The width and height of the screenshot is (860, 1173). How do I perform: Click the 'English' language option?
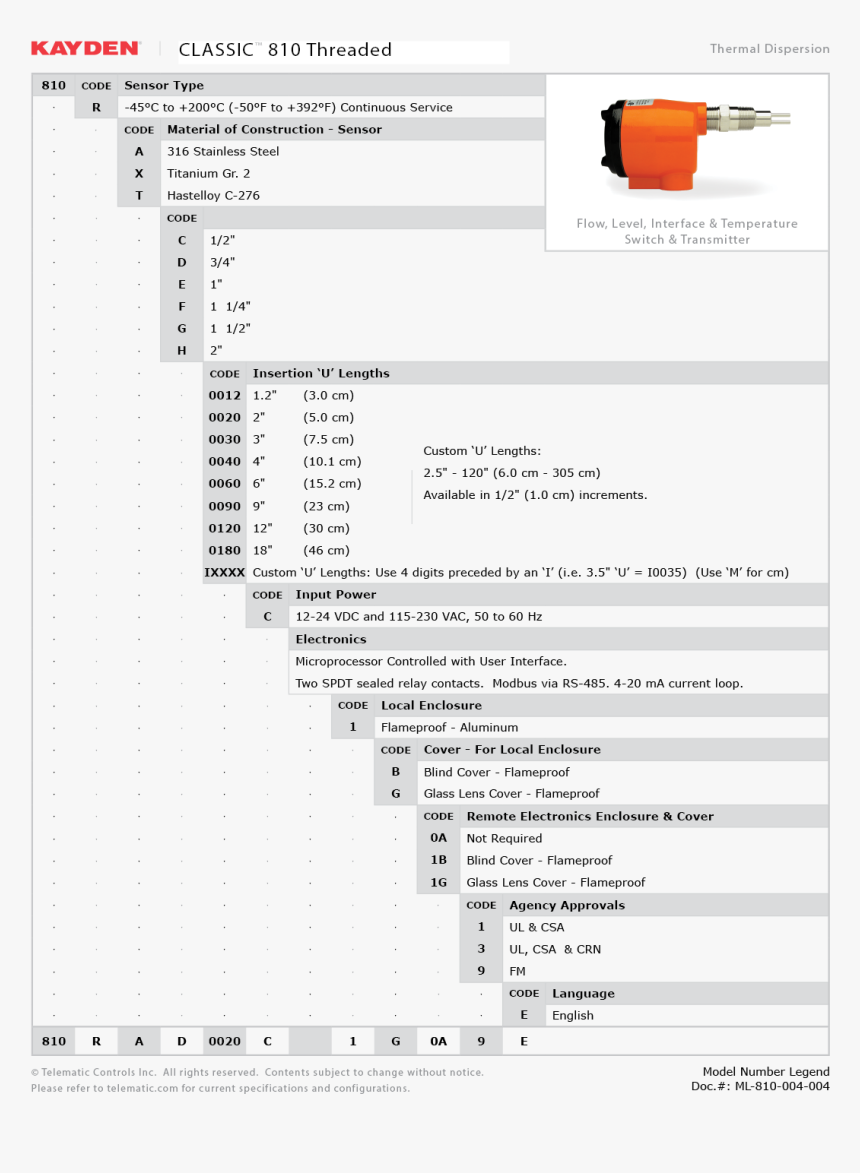[573, 1016]
